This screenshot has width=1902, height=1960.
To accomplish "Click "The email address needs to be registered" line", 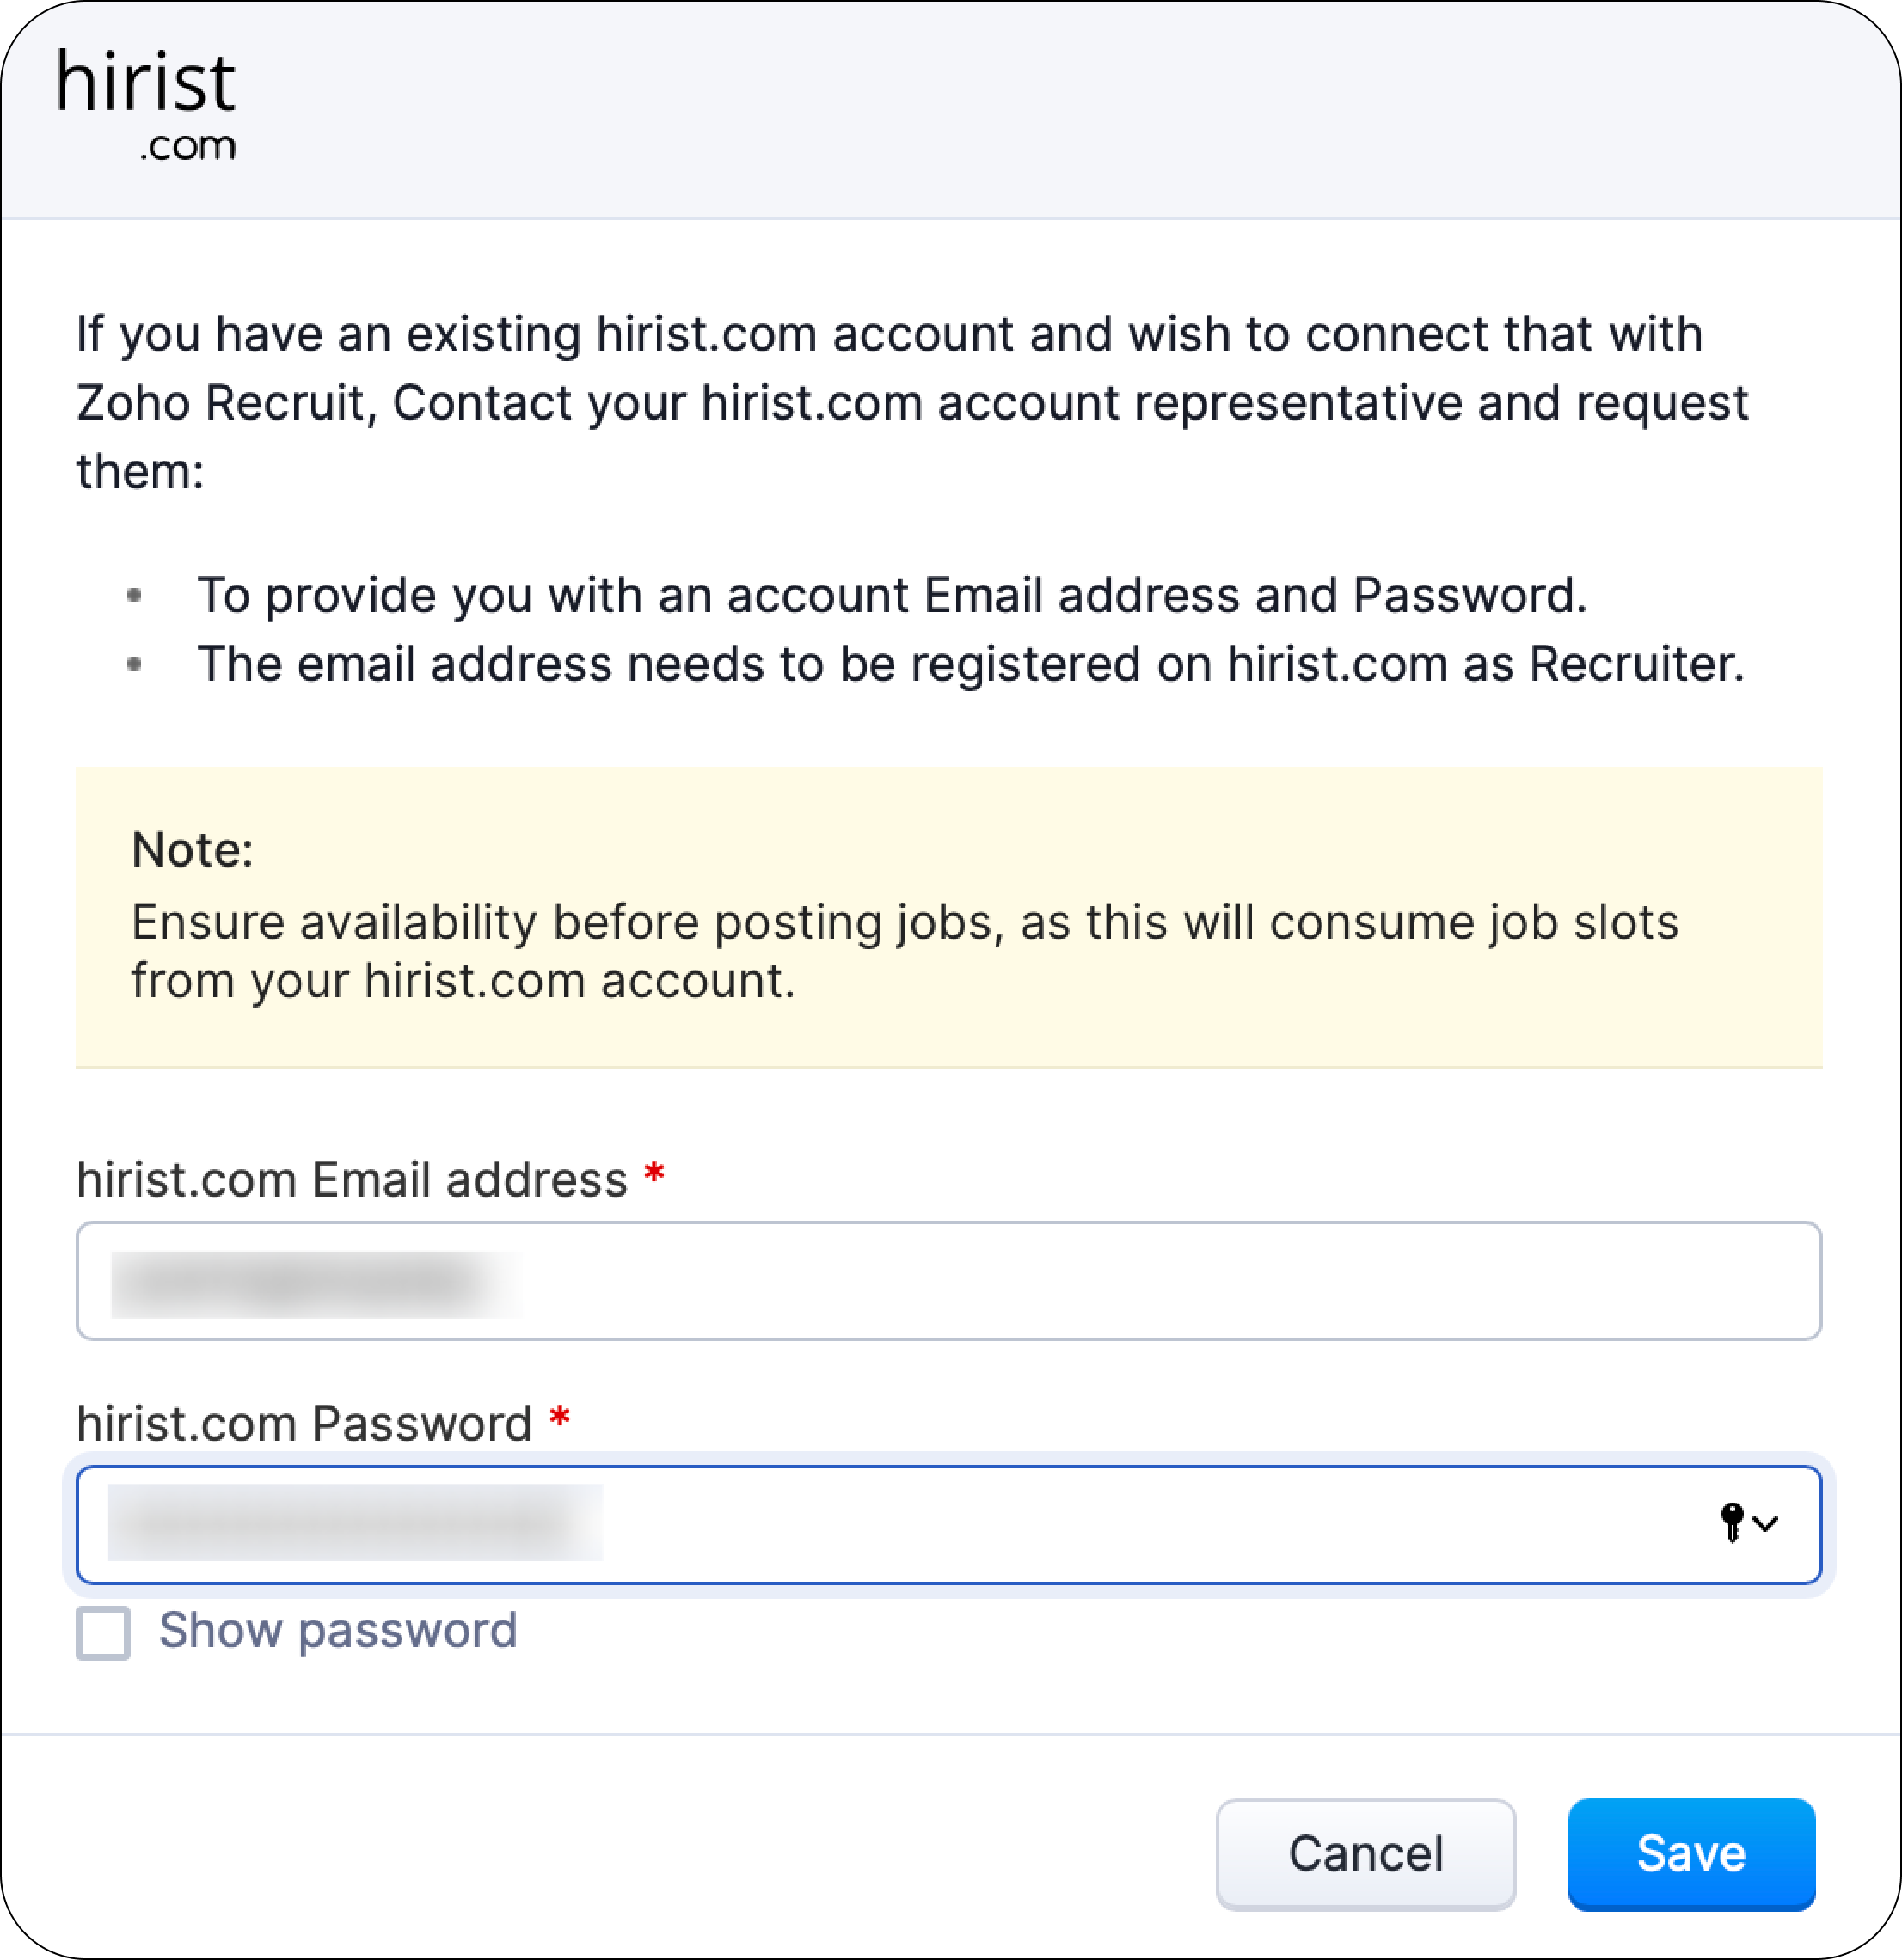I will pyautogui.click(x=970, y=664).
